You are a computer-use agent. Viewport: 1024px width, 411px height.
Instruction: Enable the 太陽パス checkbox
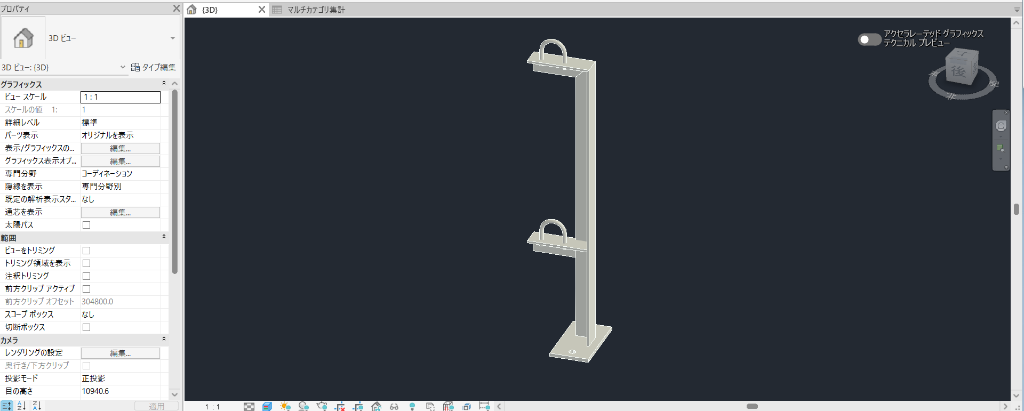(x=86, y=225)
